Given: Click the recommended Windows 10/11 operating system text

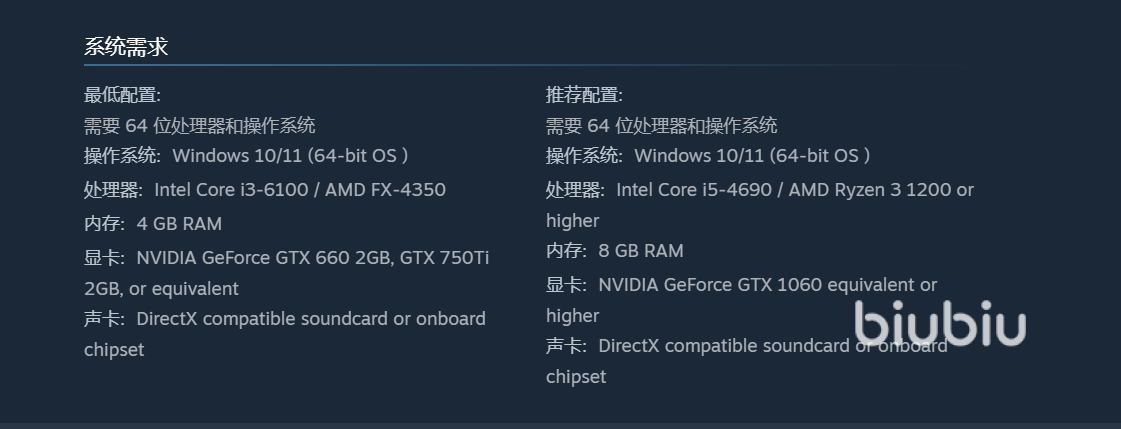Looking at the screenshot, I should (x=752, y=156).
